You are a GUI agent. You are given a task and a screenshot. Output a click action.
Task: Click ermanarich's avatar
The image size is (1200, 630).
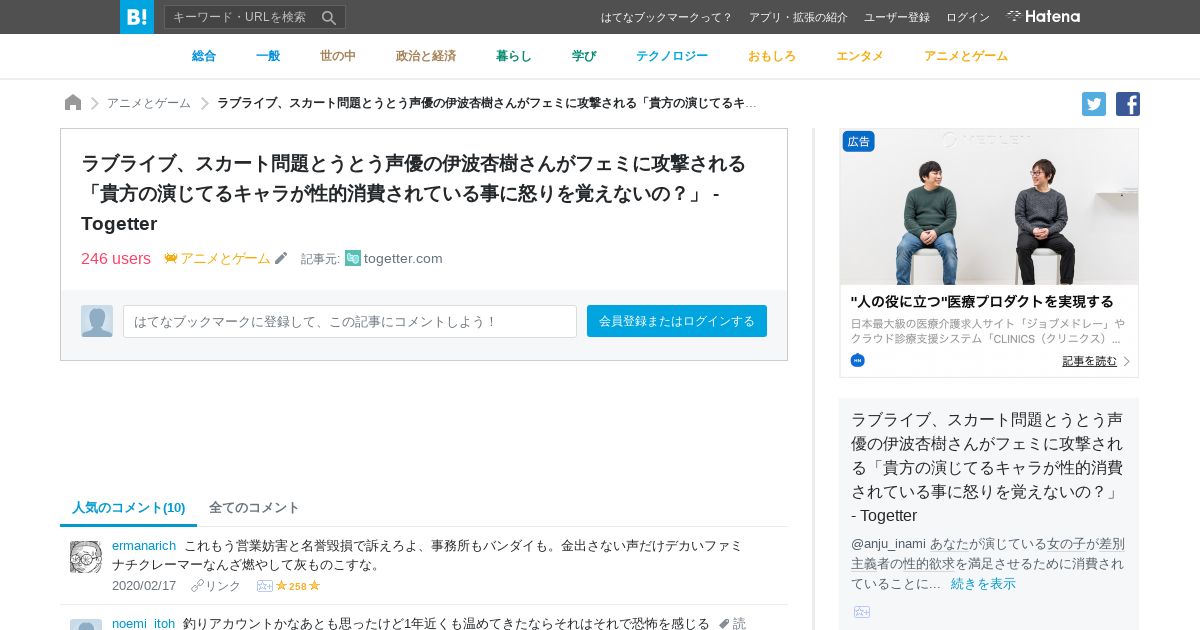86,557
